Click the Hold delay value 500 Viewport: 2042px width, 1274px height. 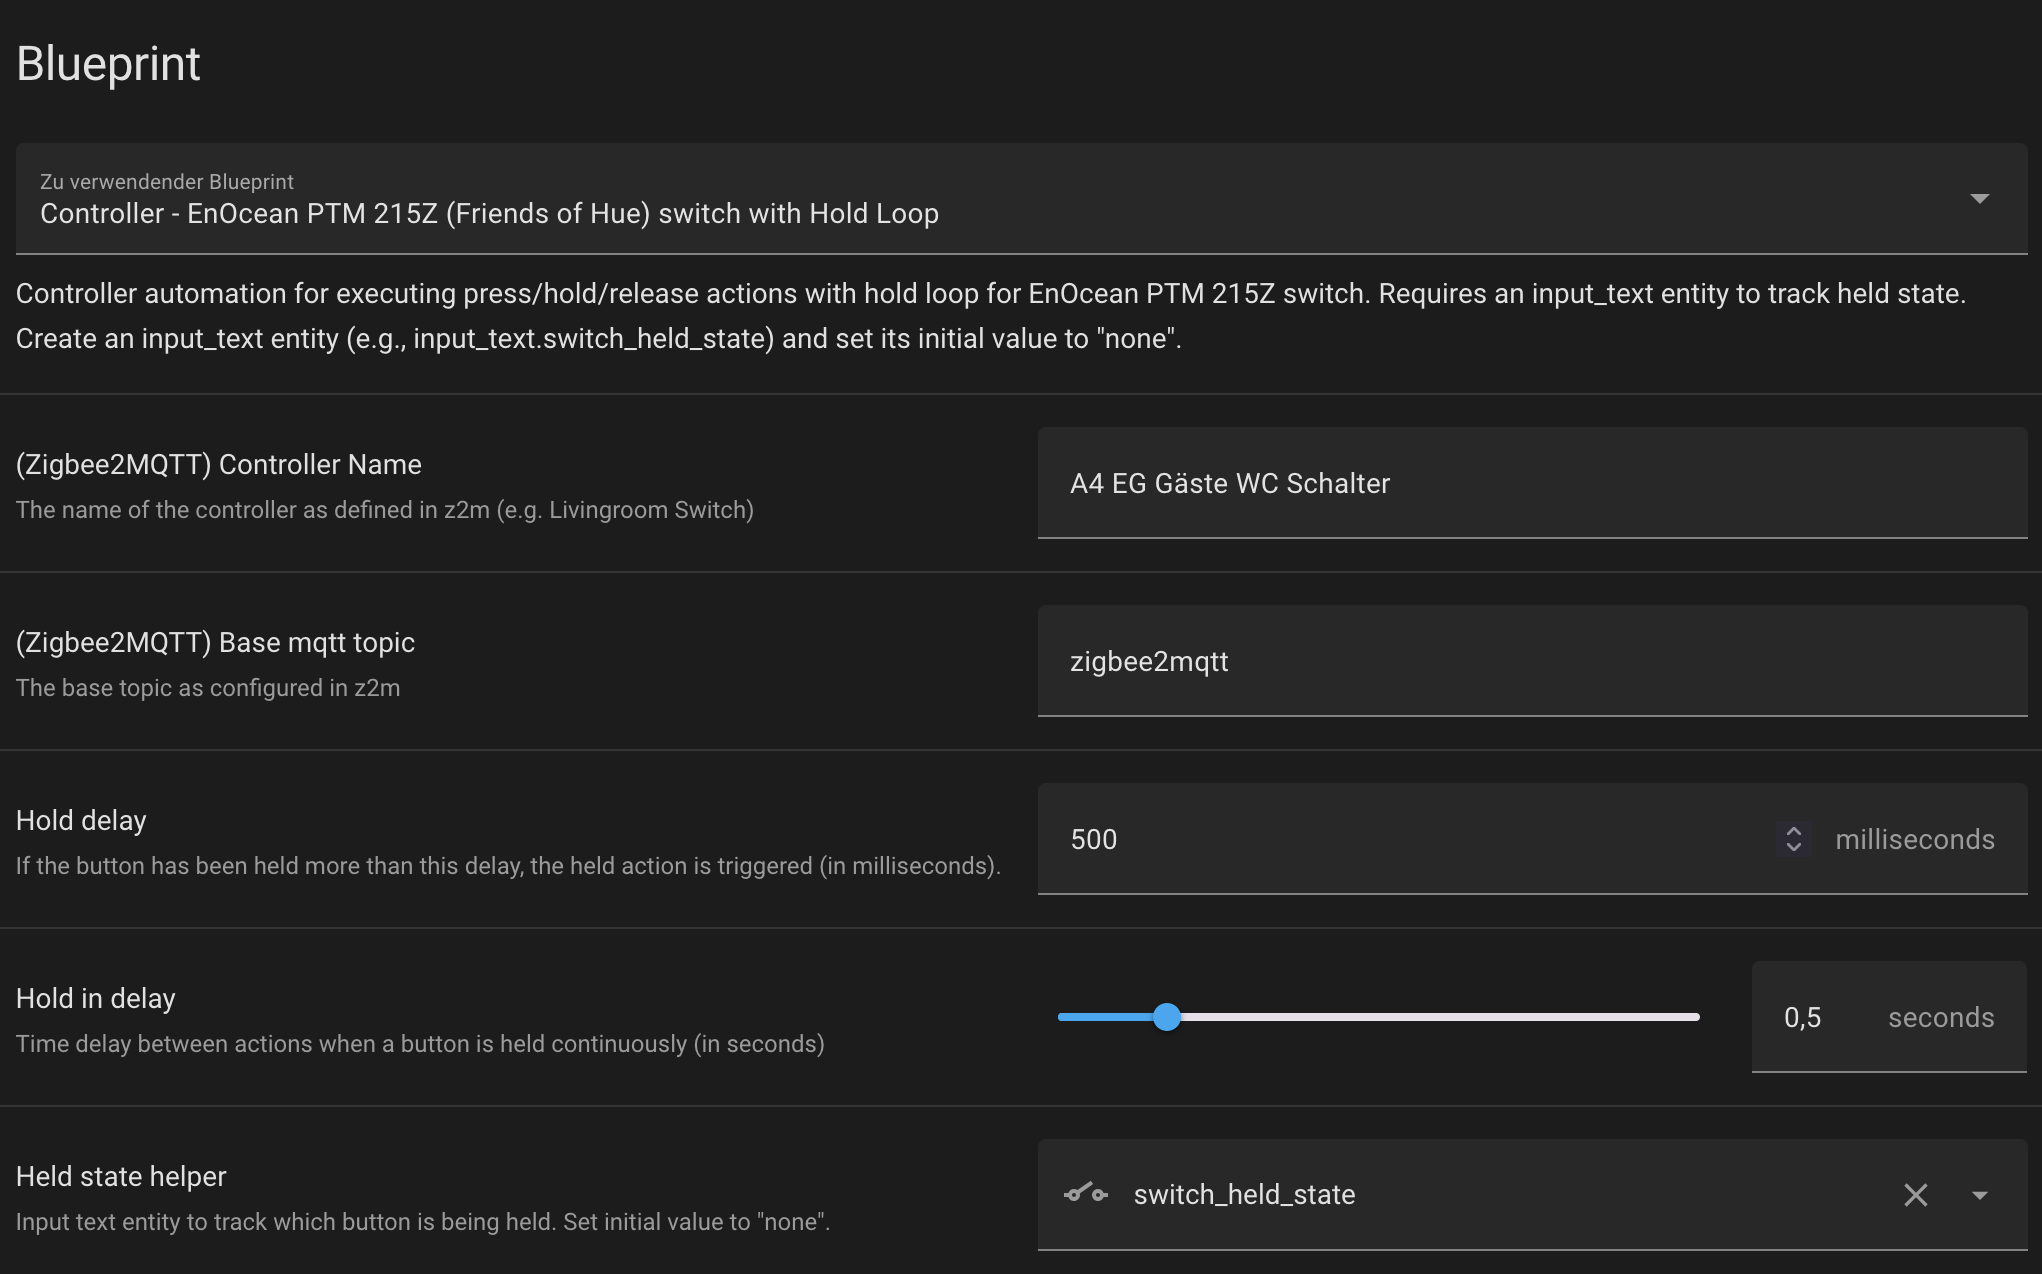[x=1093, y=839]
